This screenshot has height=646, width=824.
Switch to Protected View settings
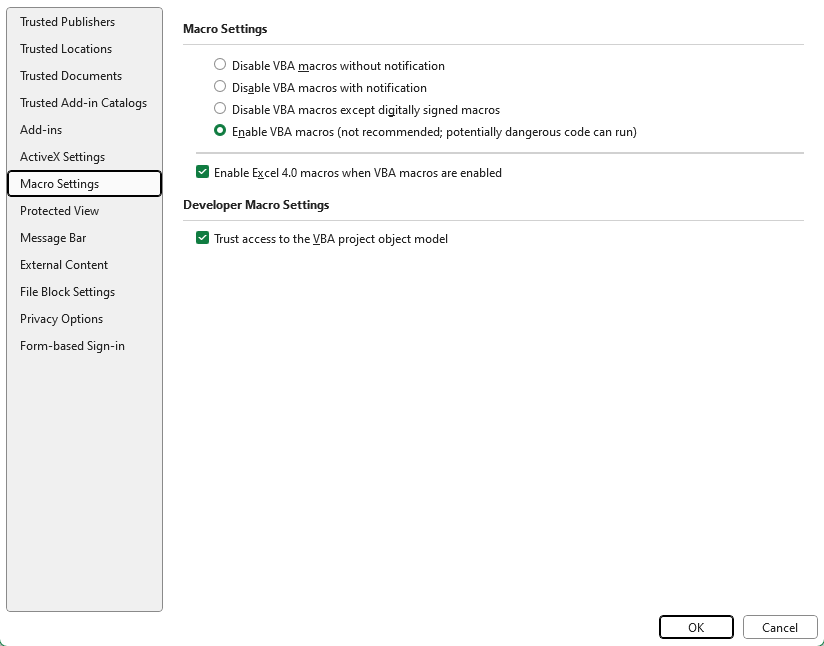click(60, 211)
